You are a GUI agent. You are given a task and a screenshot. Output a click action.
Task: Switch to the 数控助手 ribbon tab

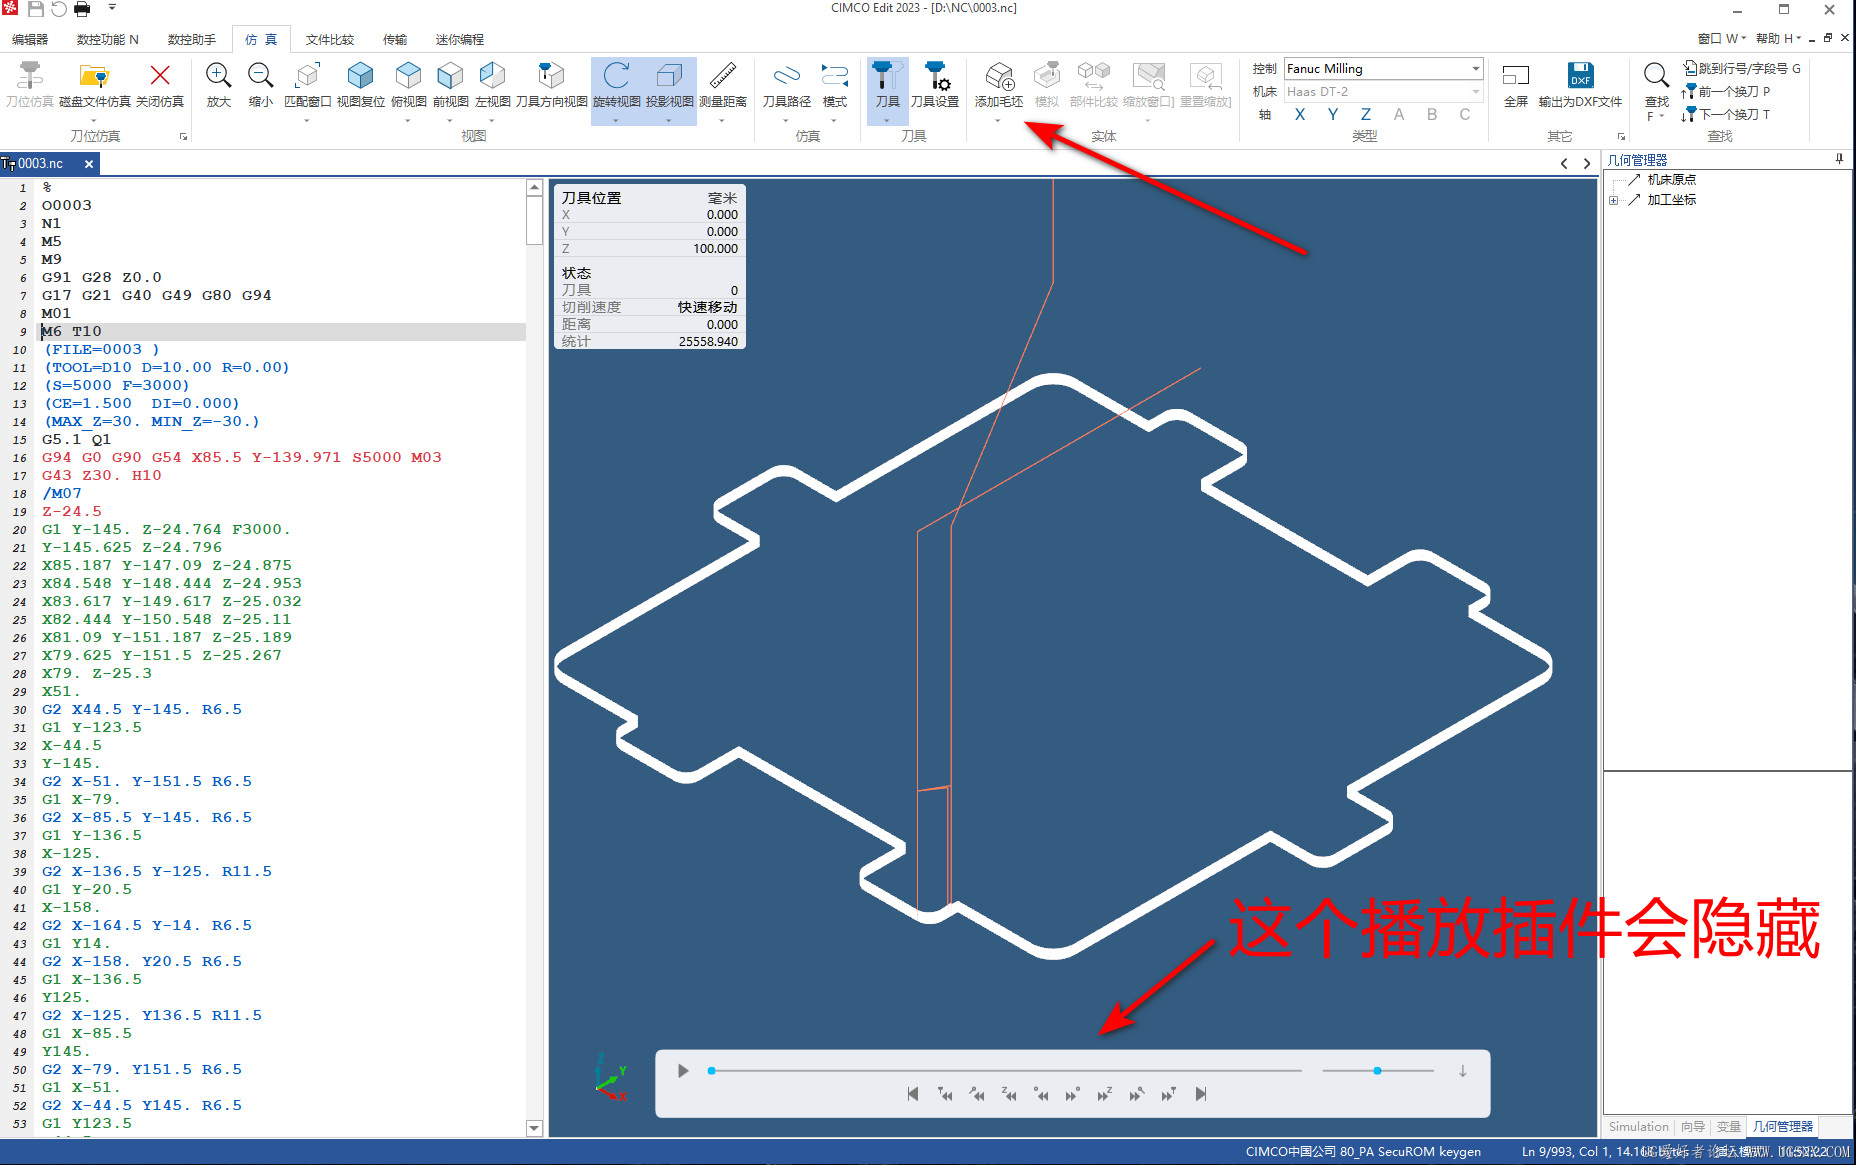pos(192,40)
